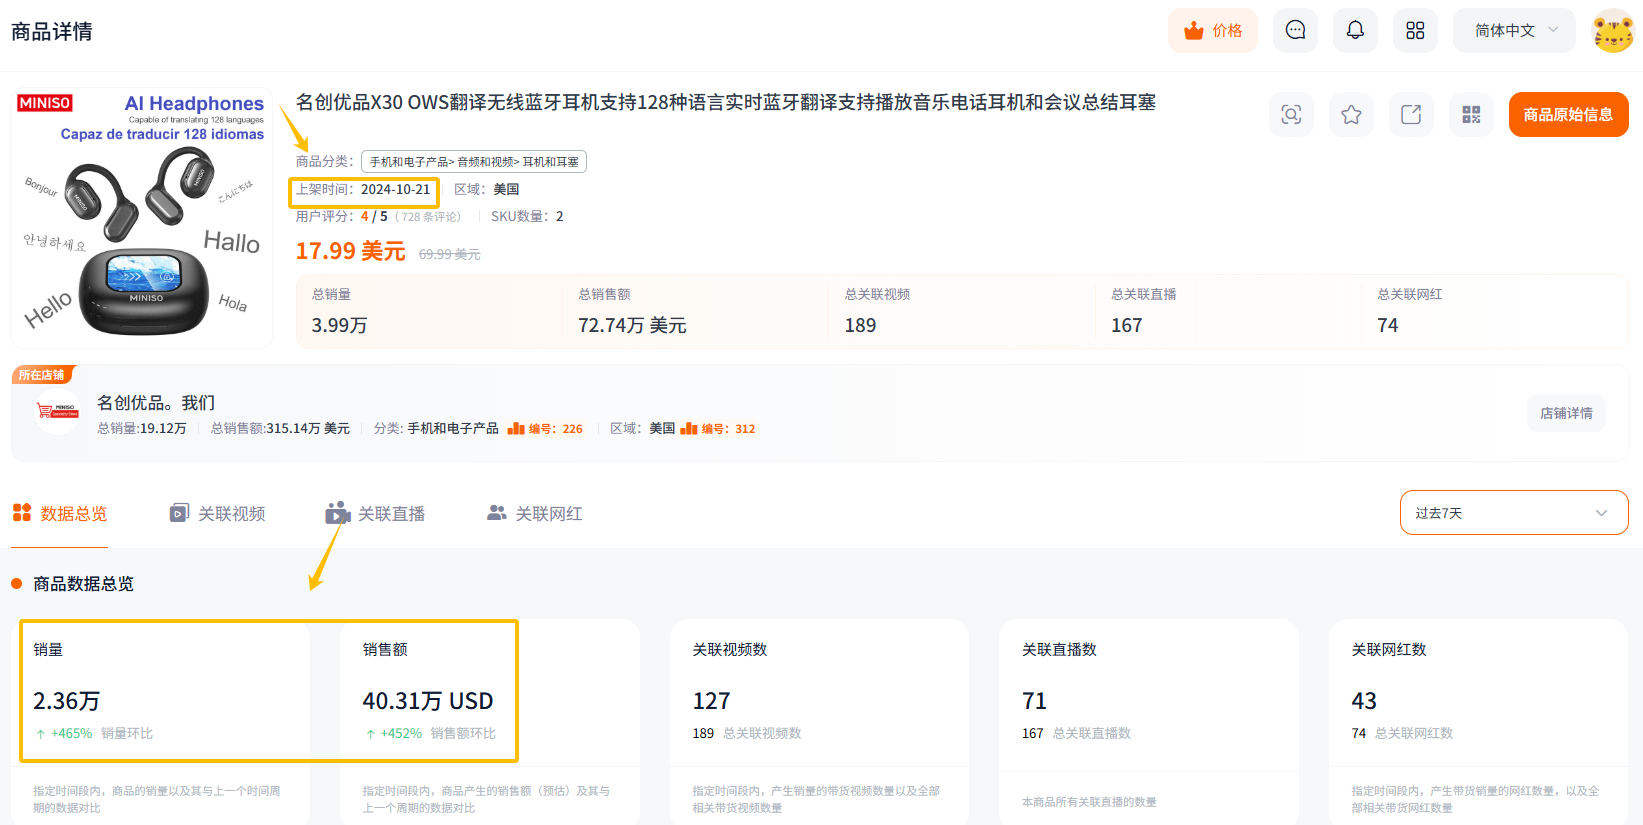Viewport: 1643px width, 825px height.
Task: Click the 总销量 value 3.99万
Action: [x=339, y=325]
